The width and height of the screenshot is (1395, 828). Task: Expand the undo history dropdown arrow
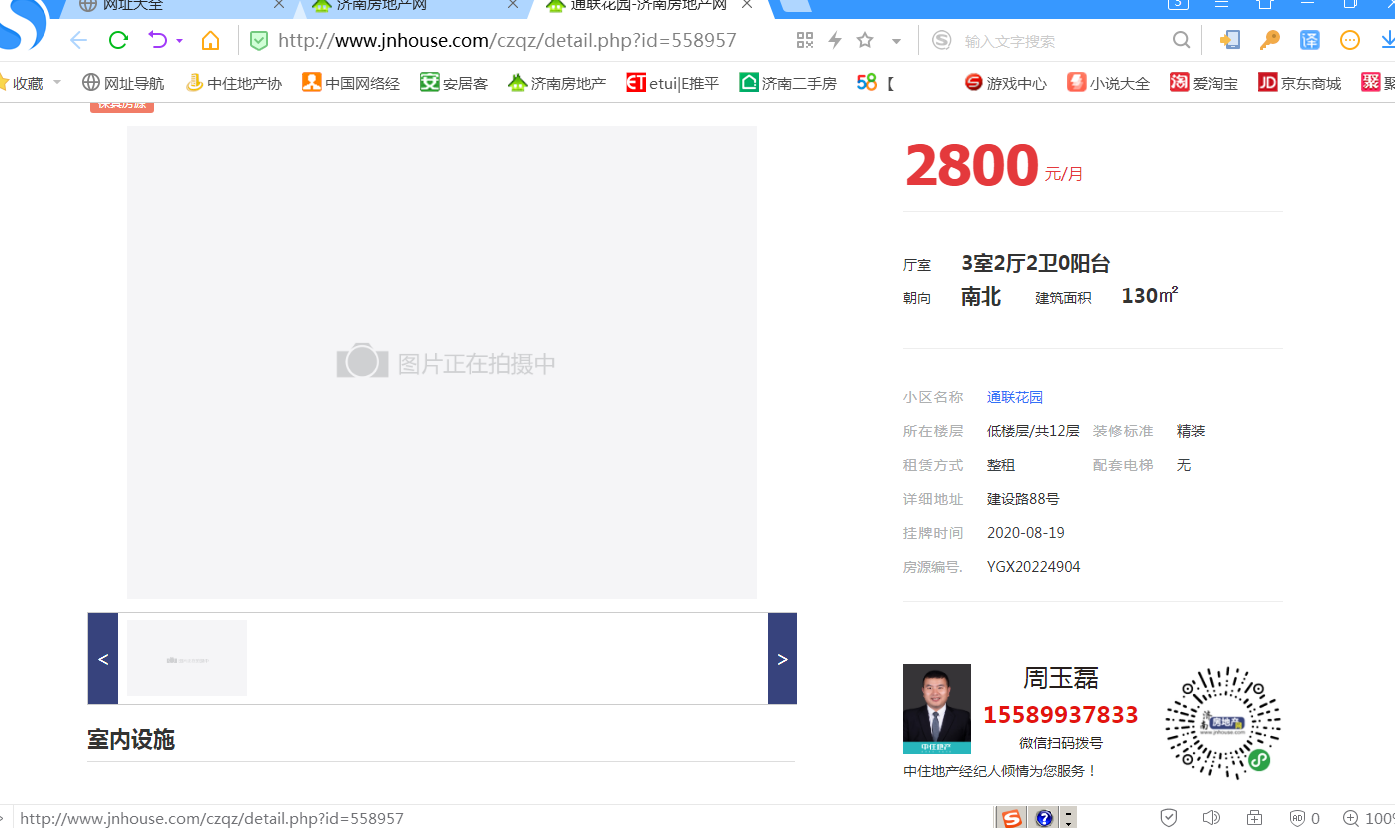click(x=180, y=42)
